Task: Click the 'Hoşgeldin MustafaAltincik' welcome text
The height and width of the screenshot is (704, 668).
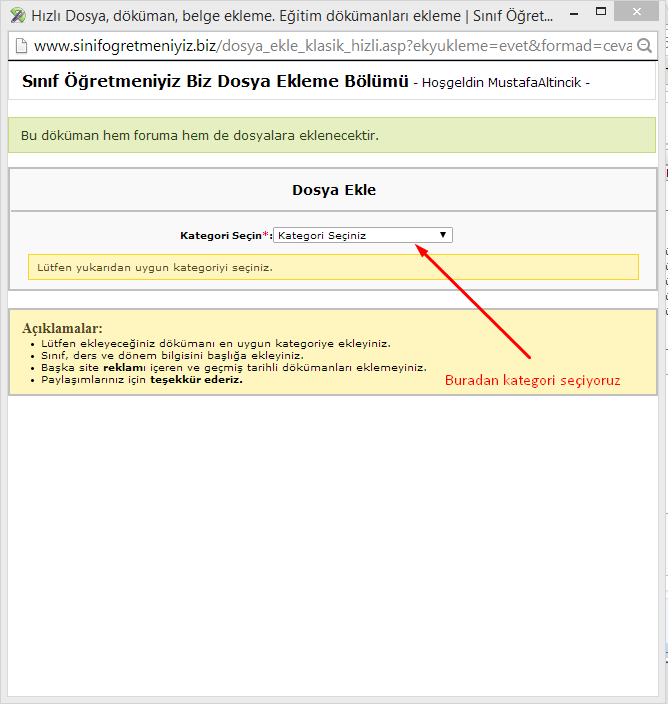Action: 505,83
